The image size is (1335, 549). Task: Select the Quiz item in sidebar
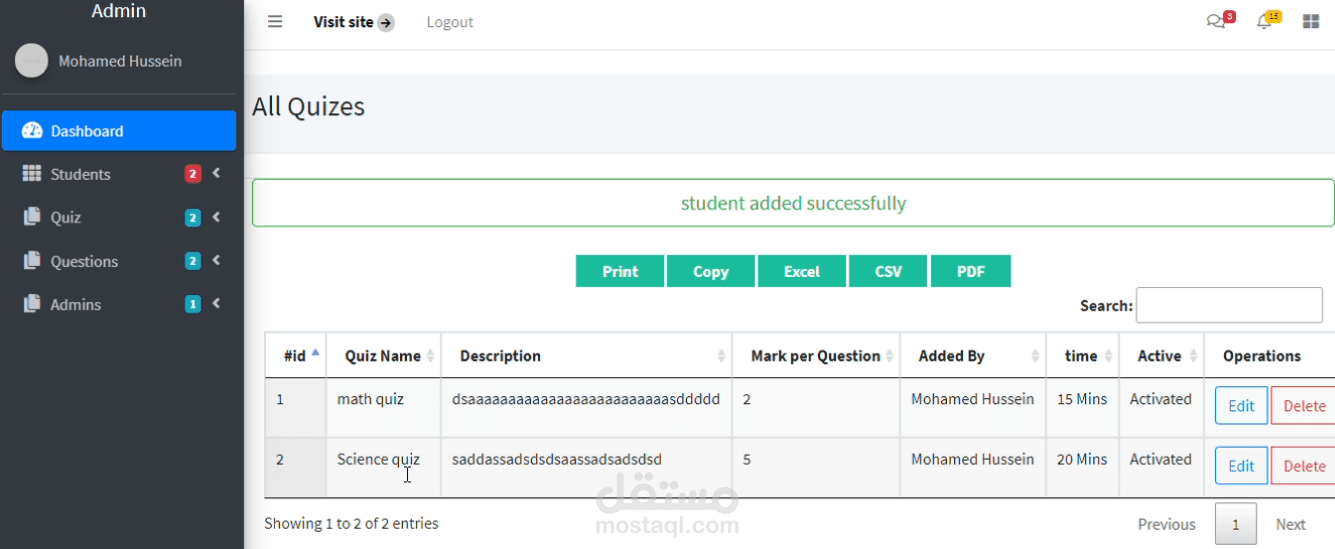click(66, 218)
